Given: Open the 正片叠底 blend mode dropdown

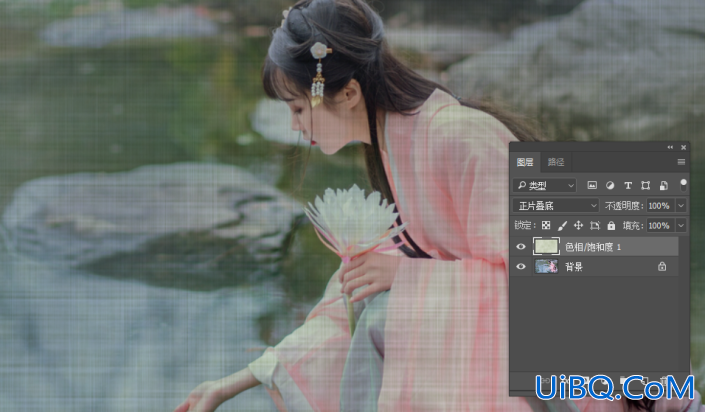Looking at the screenshot, I should pyautogui.click(x=556, y=206).
